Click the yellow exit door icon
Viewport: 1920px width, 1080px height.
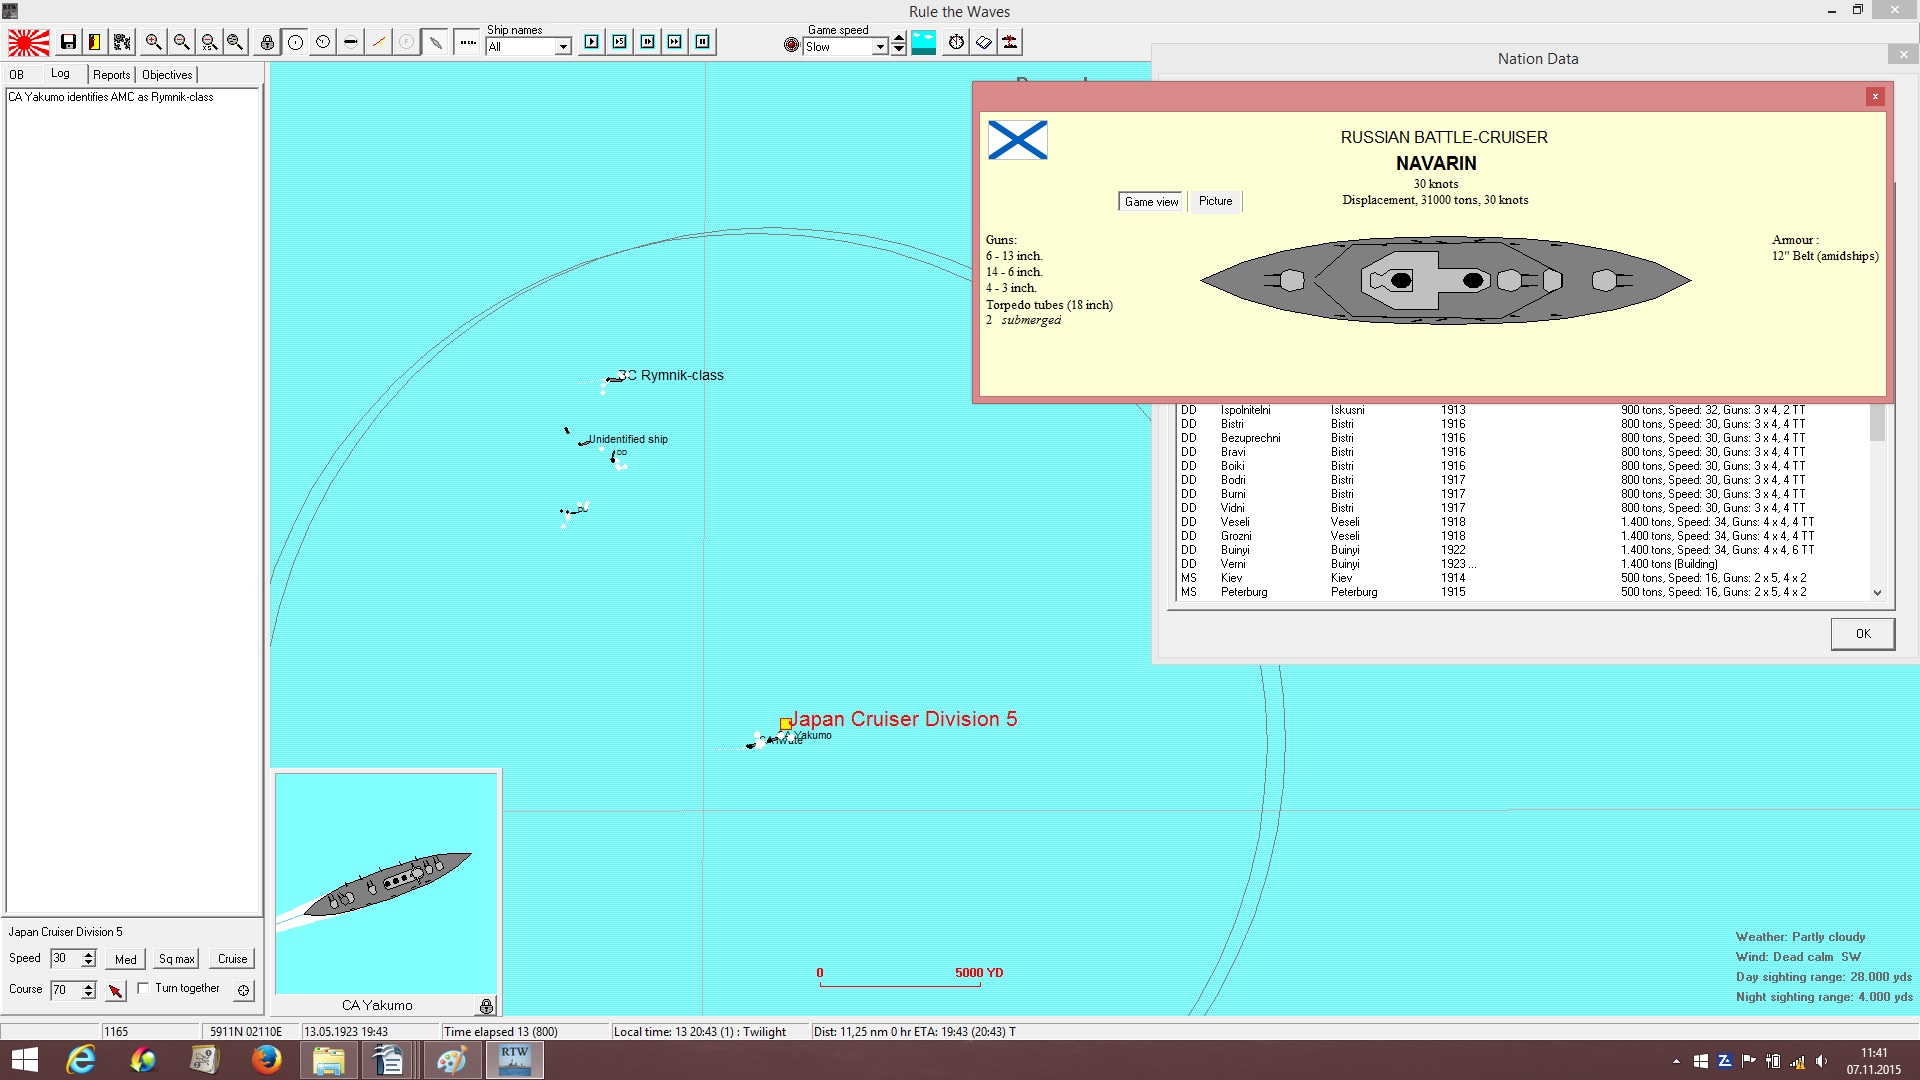click(x=95, y=42)
